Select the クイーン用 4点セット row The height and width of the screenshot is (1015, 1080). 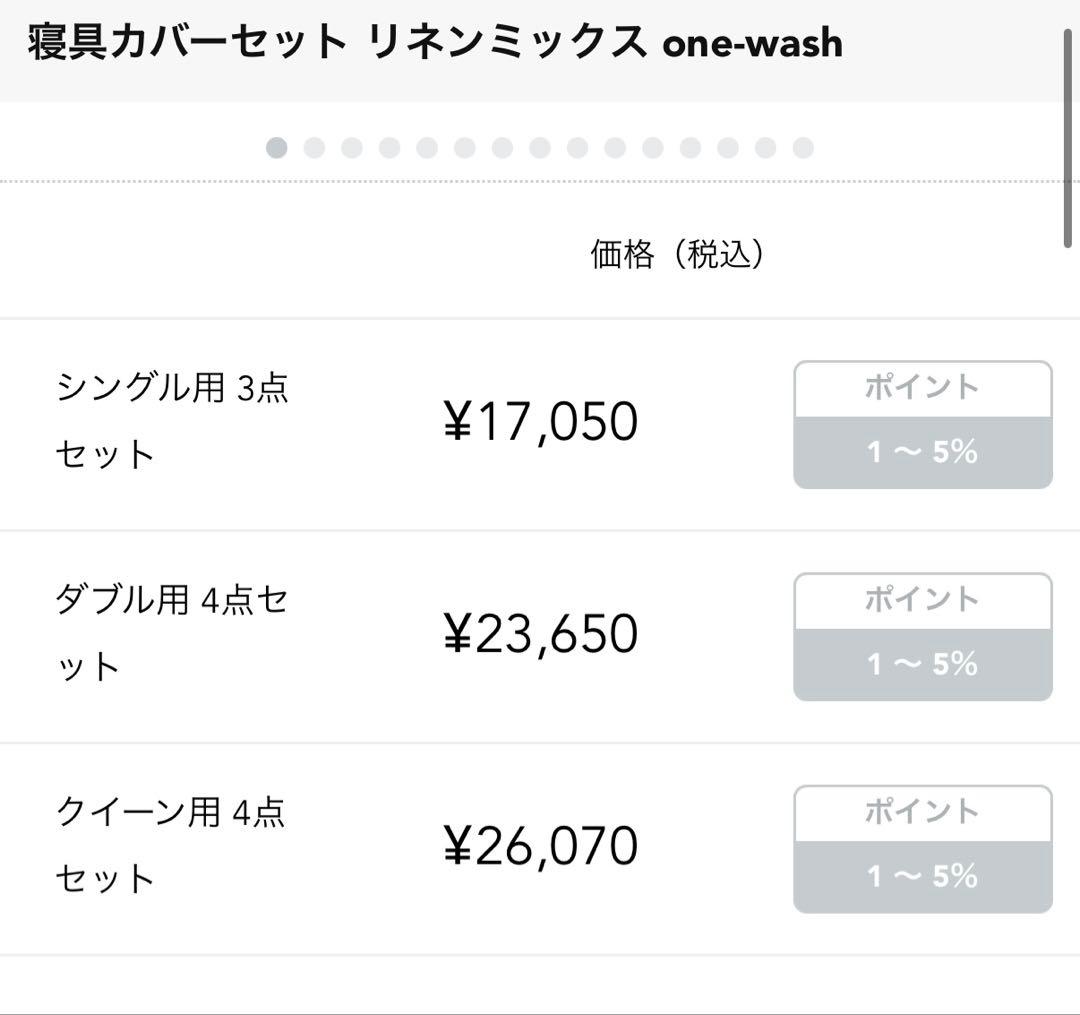pos(170,845)
